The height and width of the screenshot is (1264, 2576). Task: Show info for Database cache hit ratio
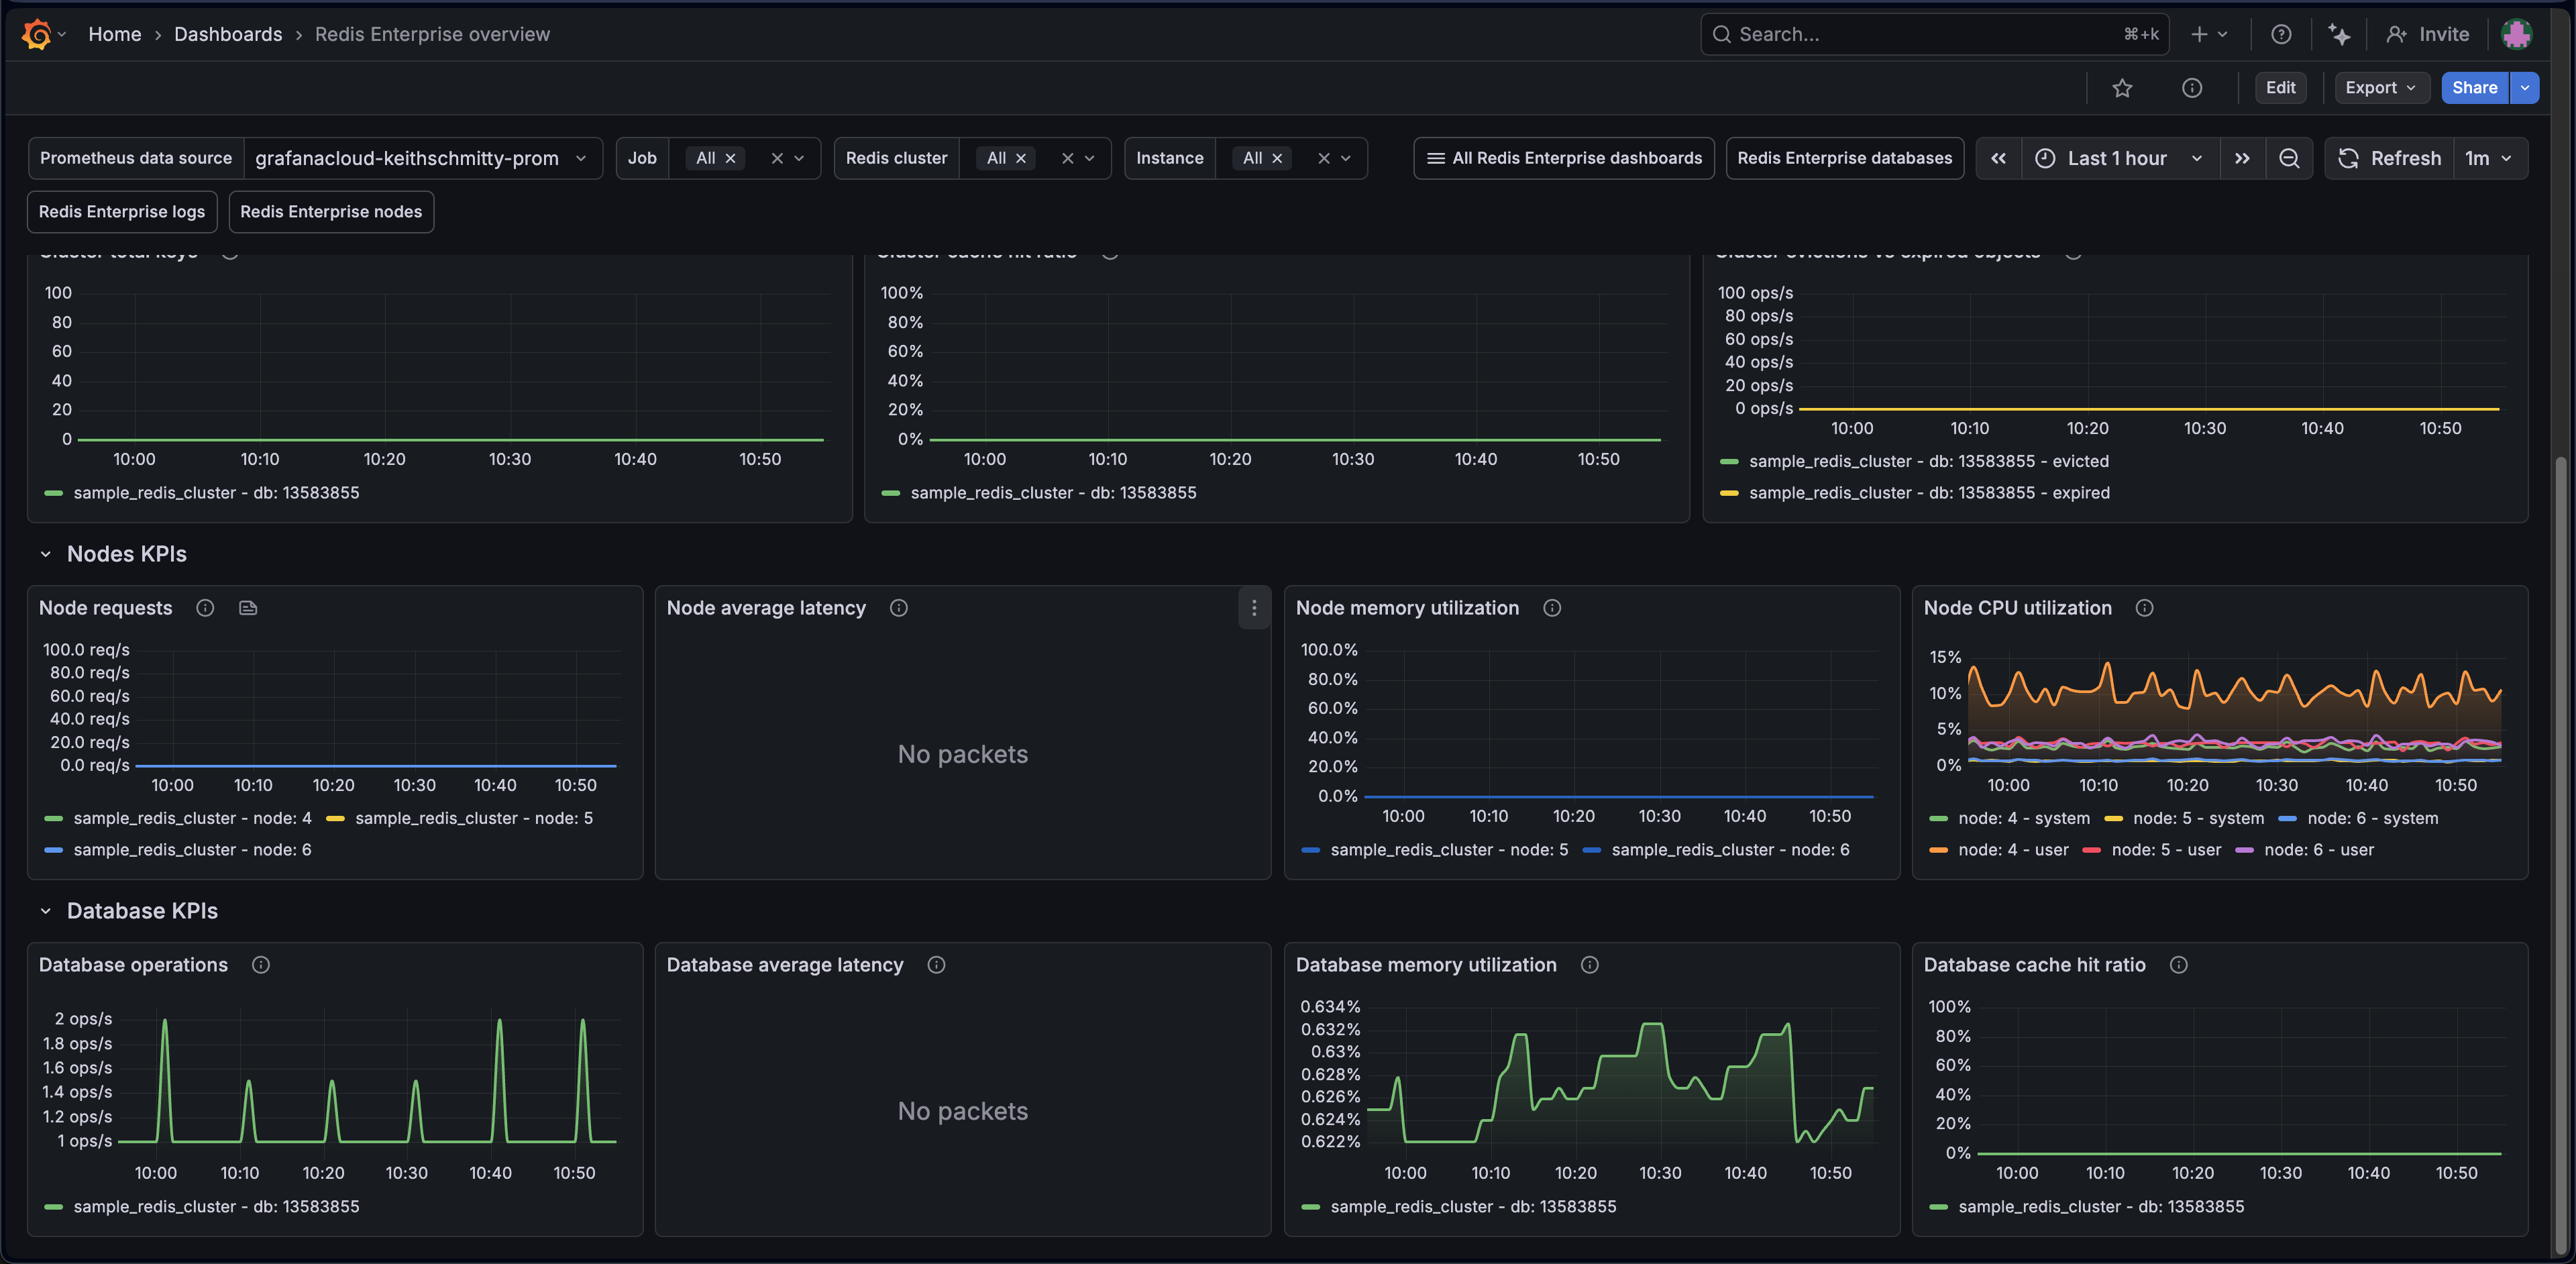coord(2179,965)
